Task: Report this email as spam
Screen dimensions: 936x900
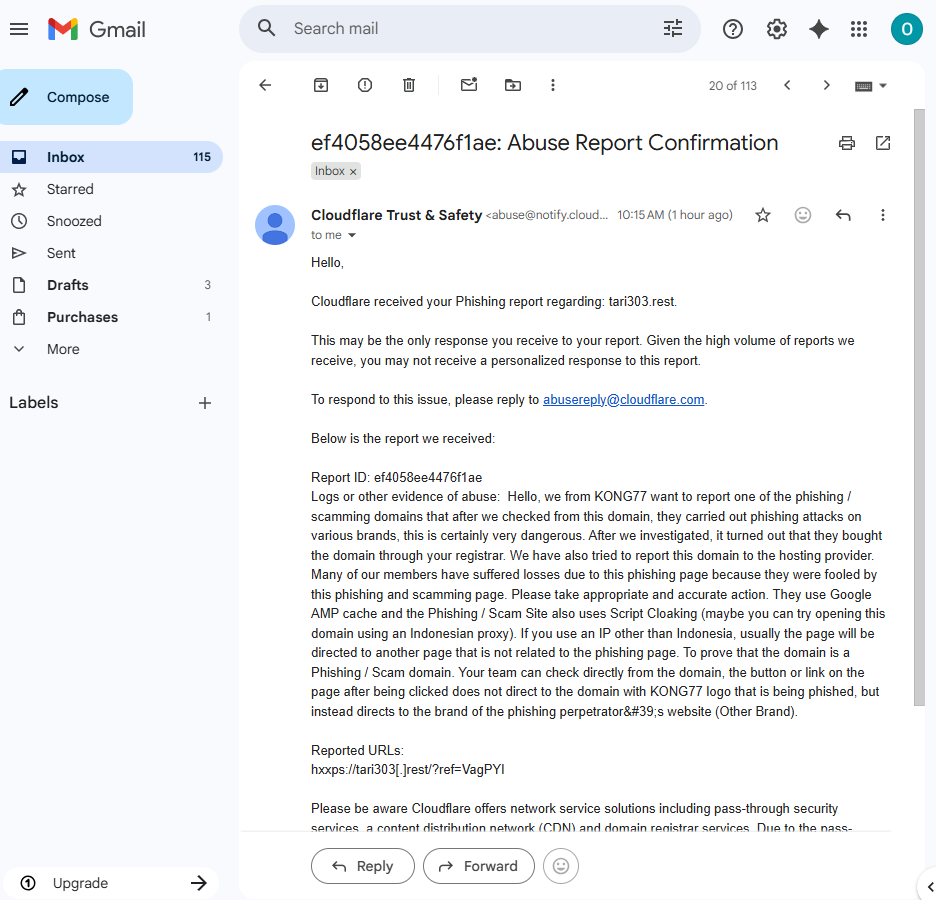Action: pos(365,85)
